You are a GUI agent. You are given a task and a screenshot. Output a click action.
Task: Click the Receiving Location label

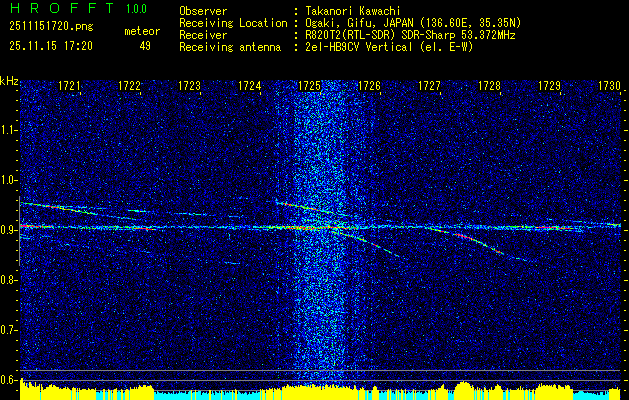(233, 23)
